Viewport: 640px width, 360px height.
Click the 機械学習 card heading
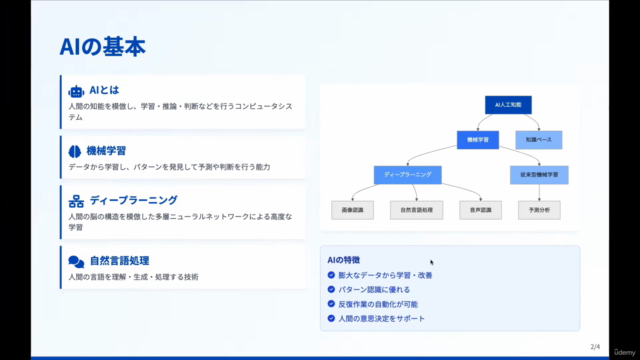106,151
